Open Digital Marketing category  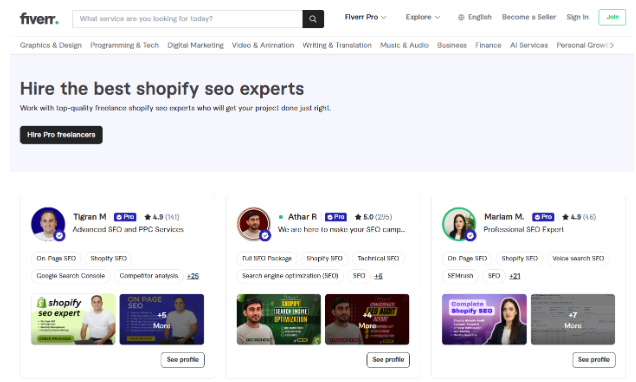tap(196, 45)
